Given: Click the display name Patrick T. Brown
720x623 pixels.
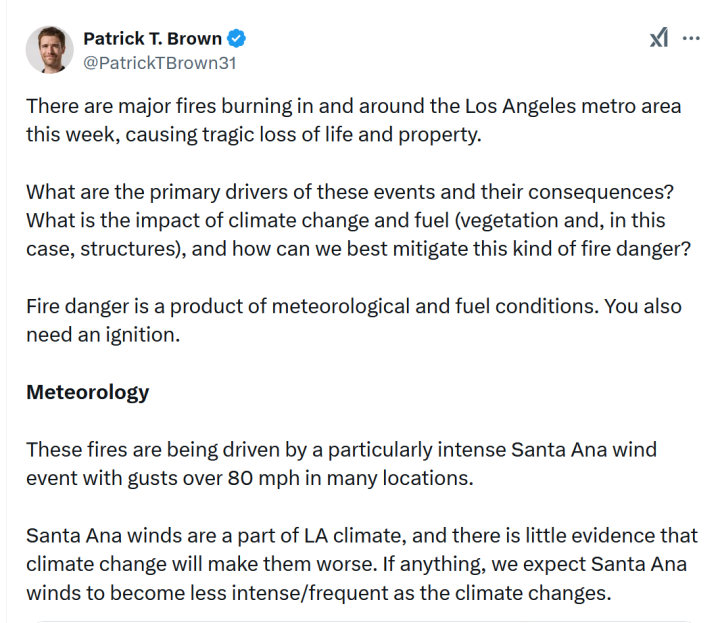Looking at the screenshot, I should click(152, 39).
